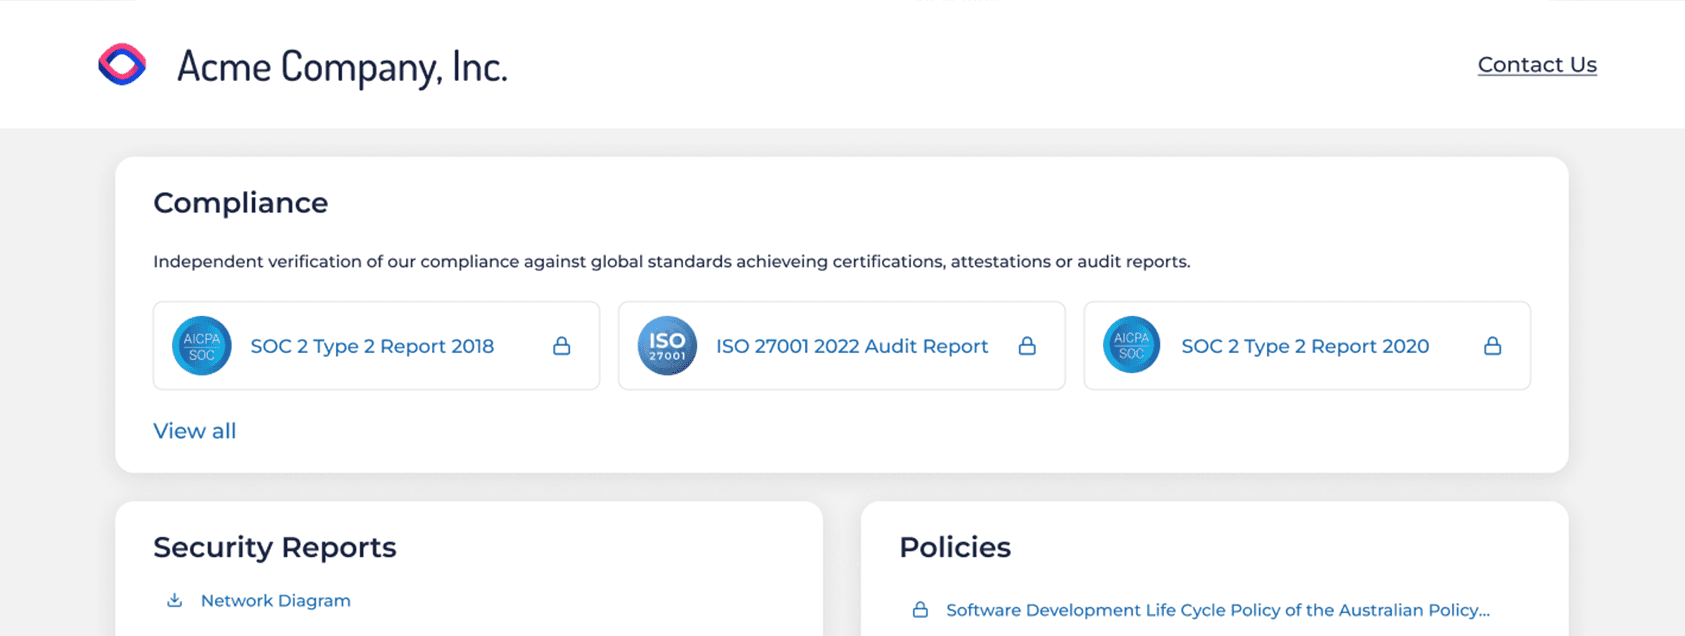Screen dimensions: 1685x636
Task: Click the AICPA SOC badge for 2018 report
Action: tap(202, 346)
